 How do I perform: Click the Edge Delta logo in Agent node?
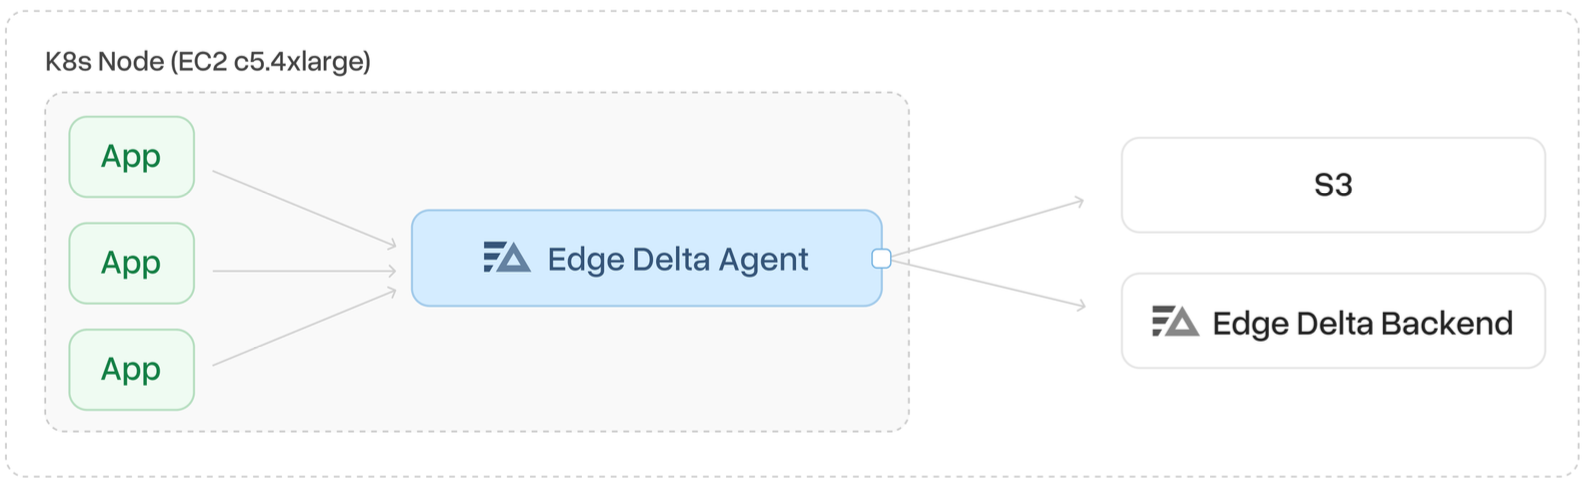click(506, 258)
